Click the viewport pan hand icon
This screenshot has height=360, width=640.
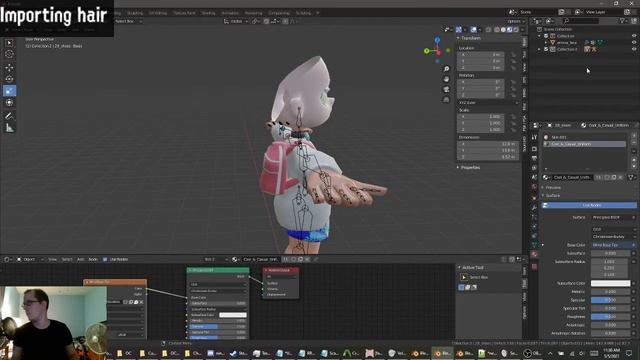pyautogui.click(x=446, y=79)
